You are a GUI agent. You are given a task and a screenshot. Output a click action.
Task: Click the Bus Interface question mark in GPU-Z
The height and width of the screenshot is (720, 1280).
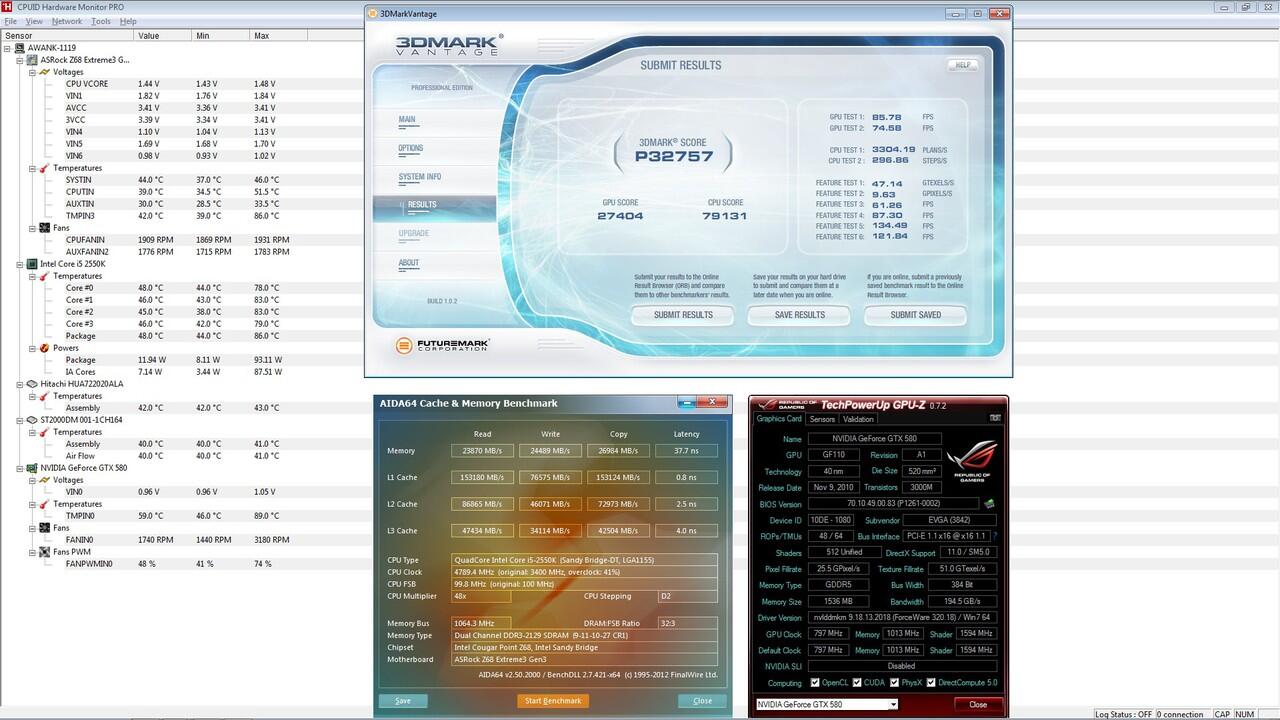(x=994, y=537)
